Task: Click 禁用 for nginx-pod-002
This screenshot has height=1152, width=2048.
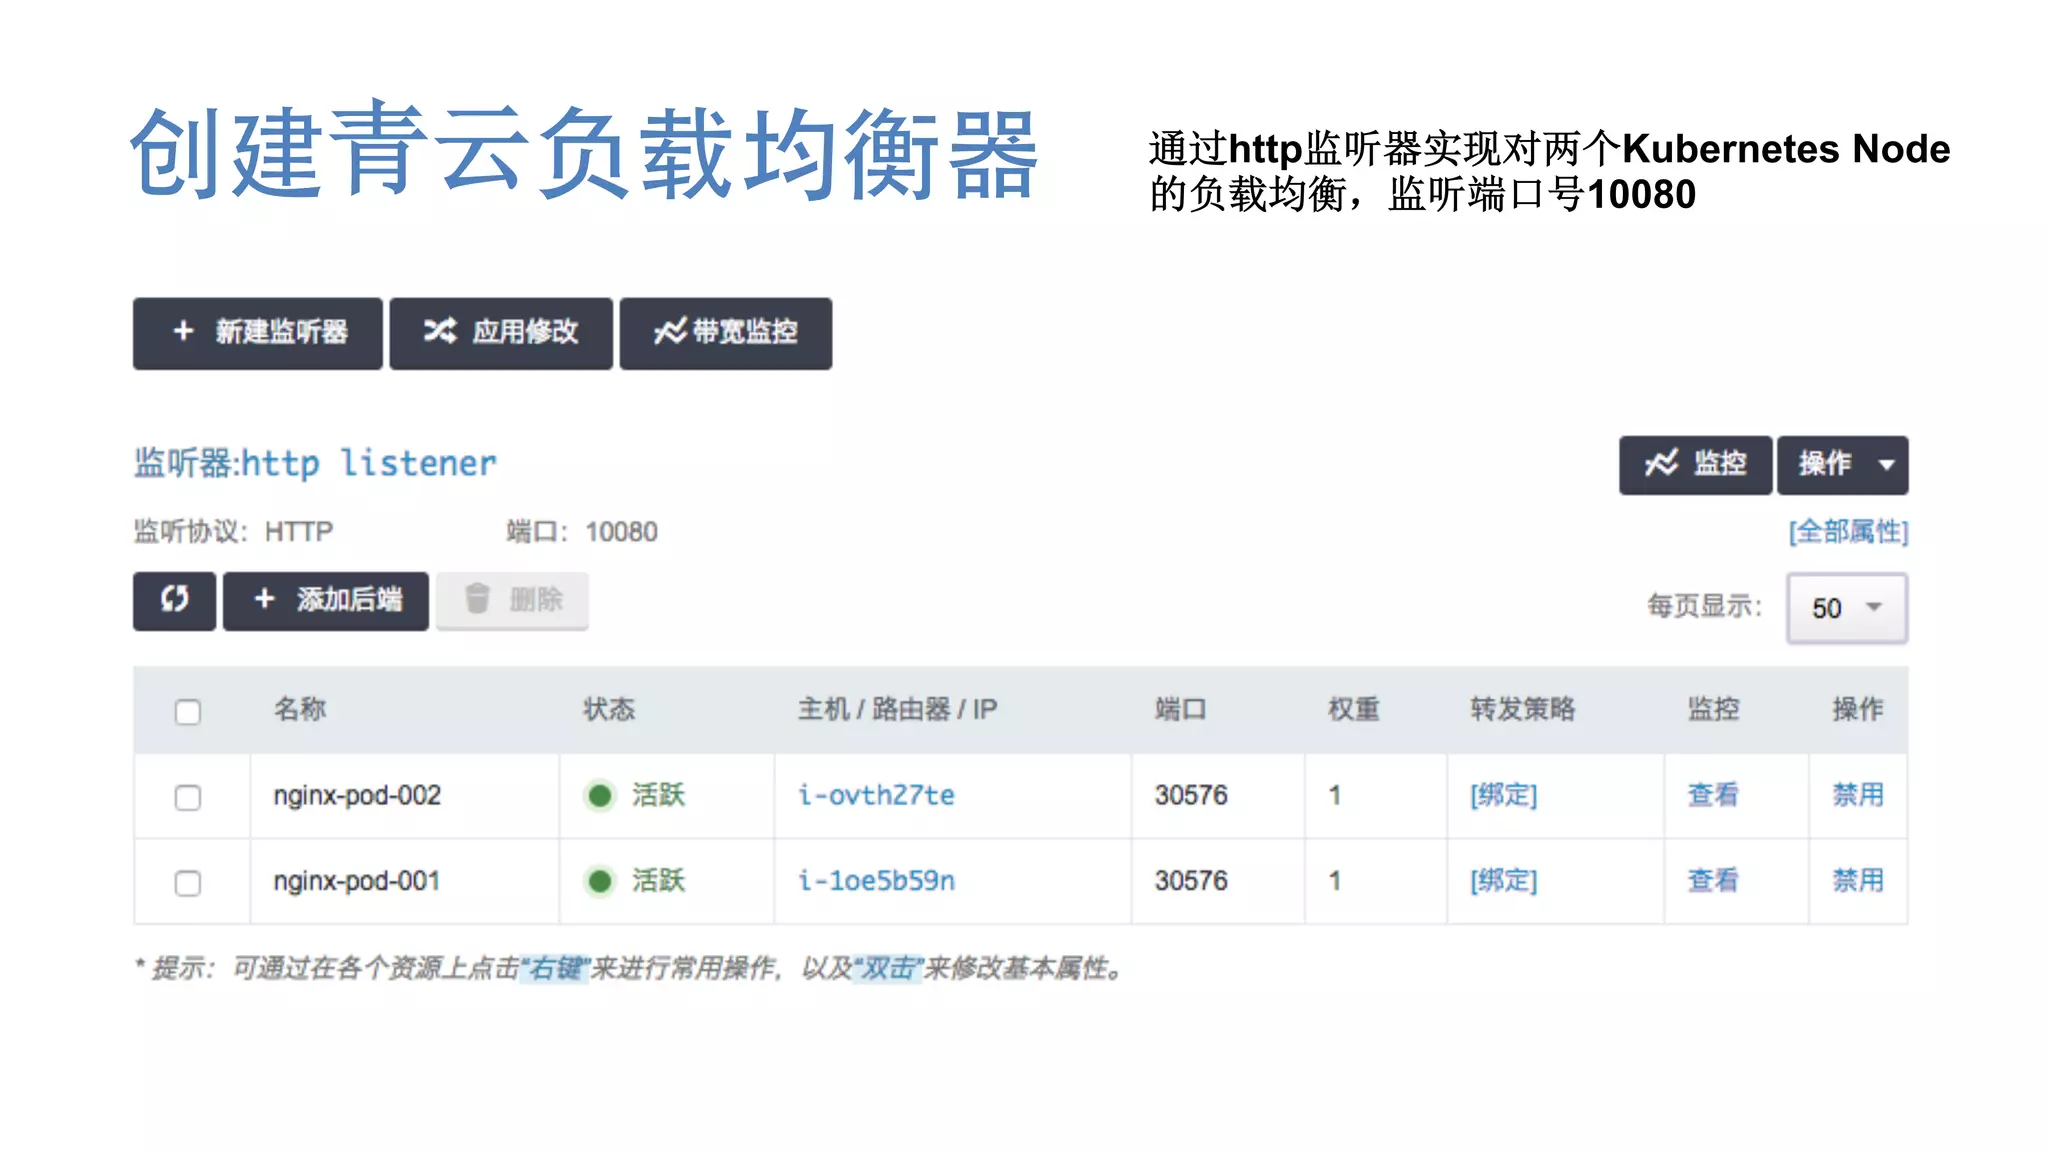Action: 1858,795
